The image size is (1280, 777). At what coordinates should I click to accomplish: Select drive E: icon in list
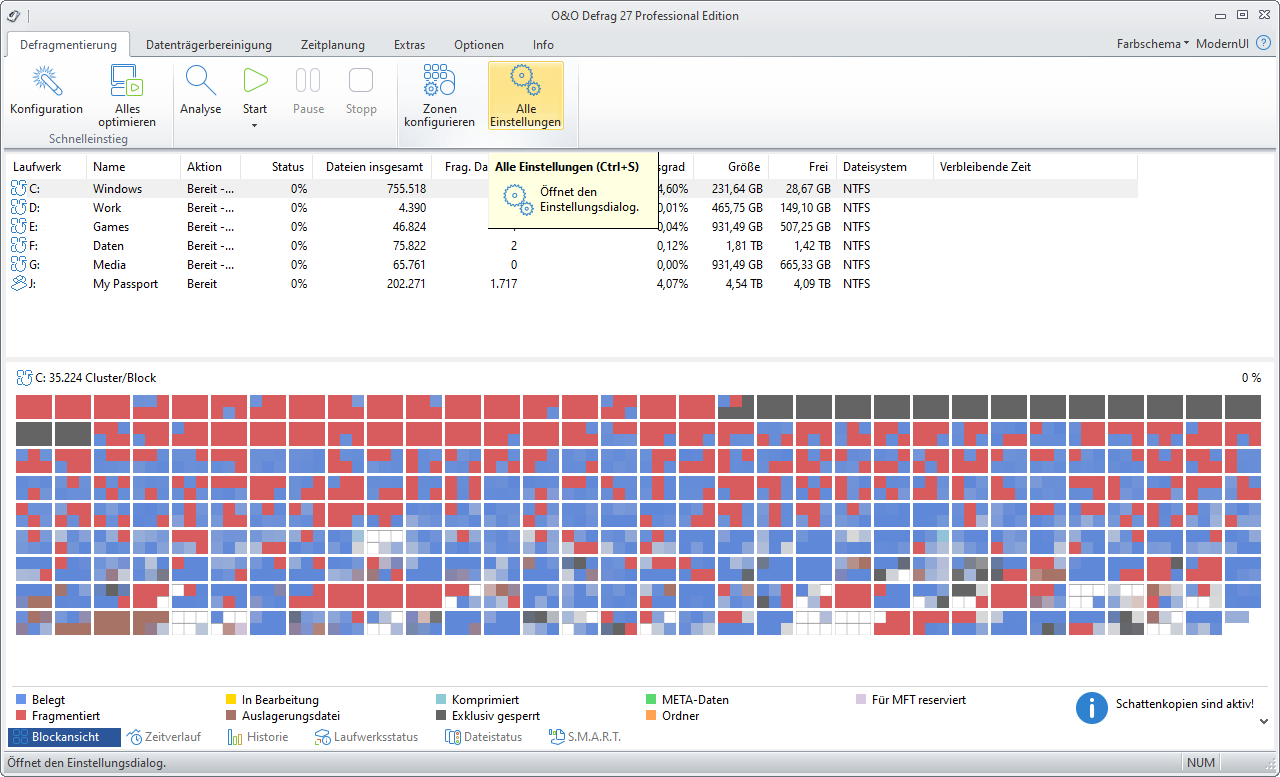pos(19,226)
